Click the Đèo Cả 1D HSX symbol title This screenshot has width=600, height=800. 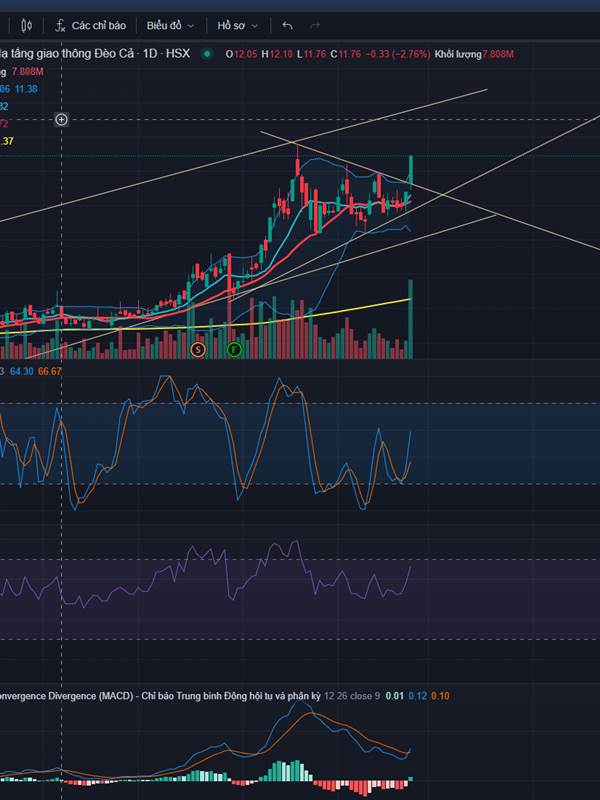(x=95, y=54)
